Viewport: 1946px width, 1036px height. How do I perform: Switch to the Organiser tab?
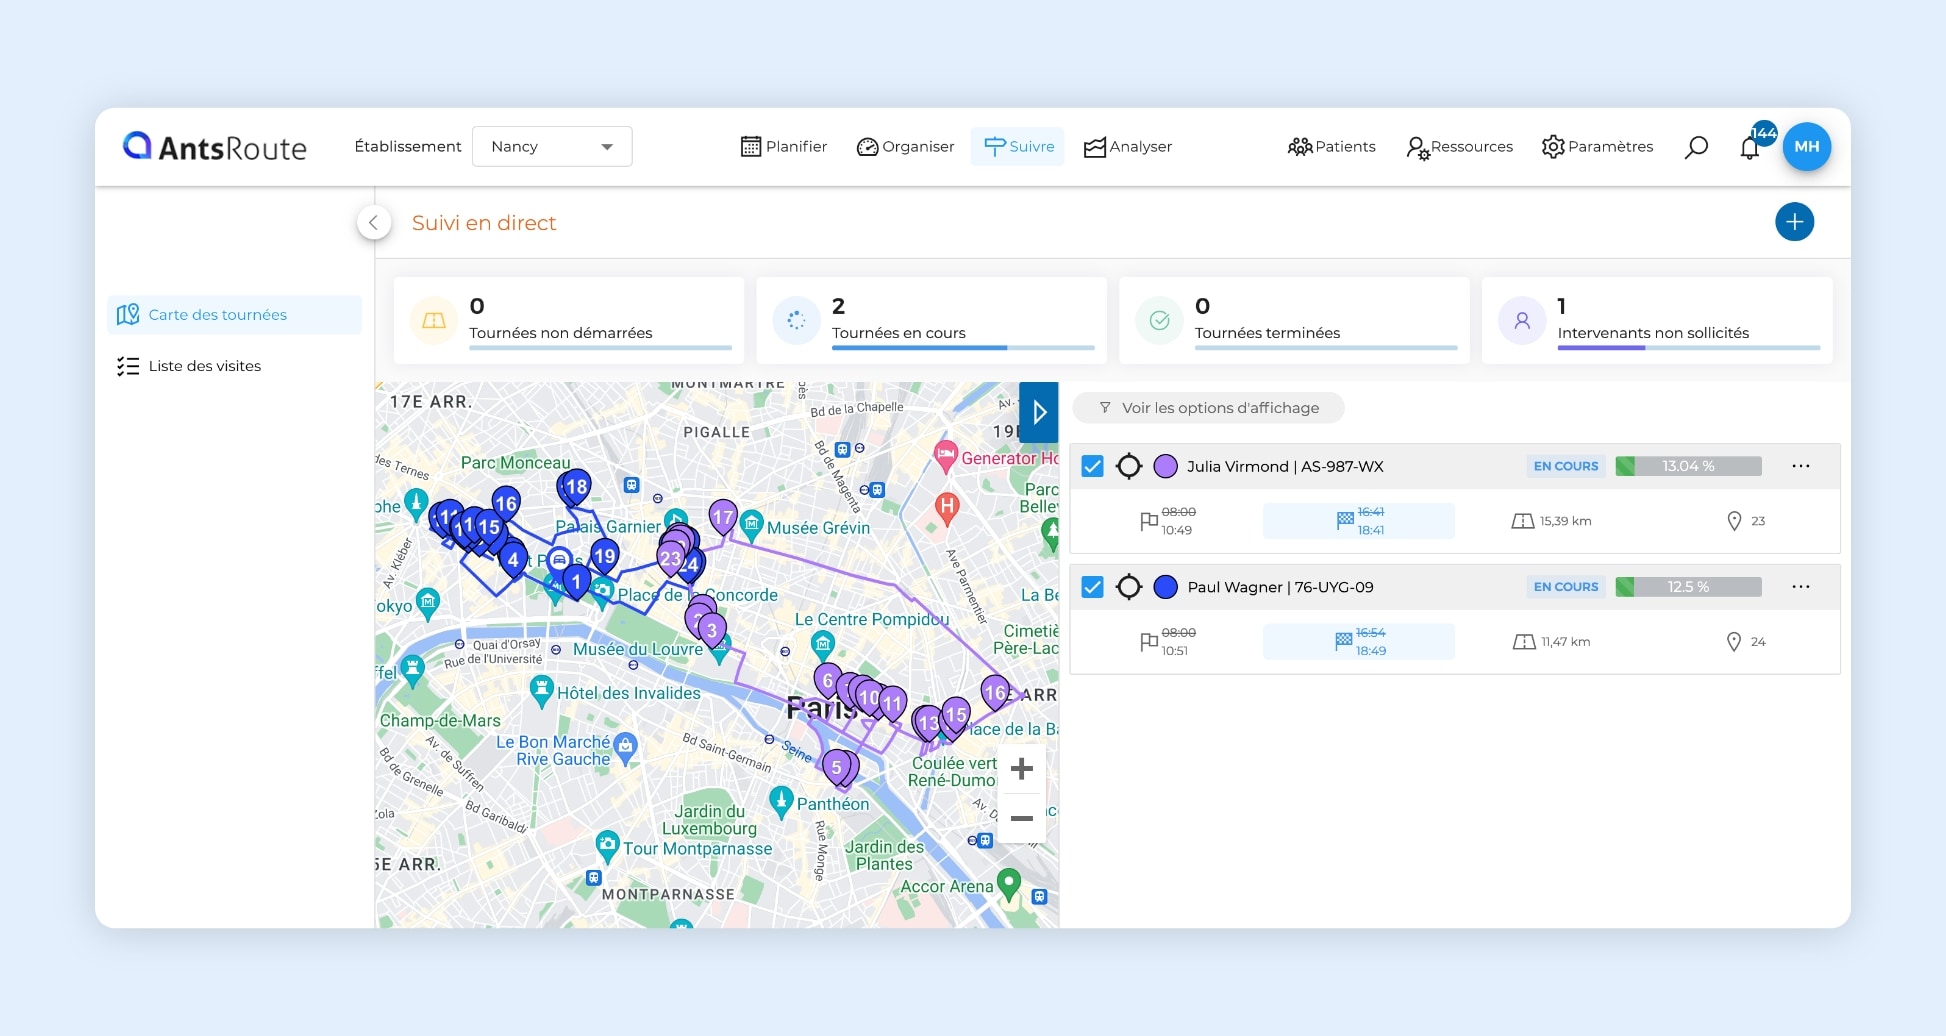(905, 146)
